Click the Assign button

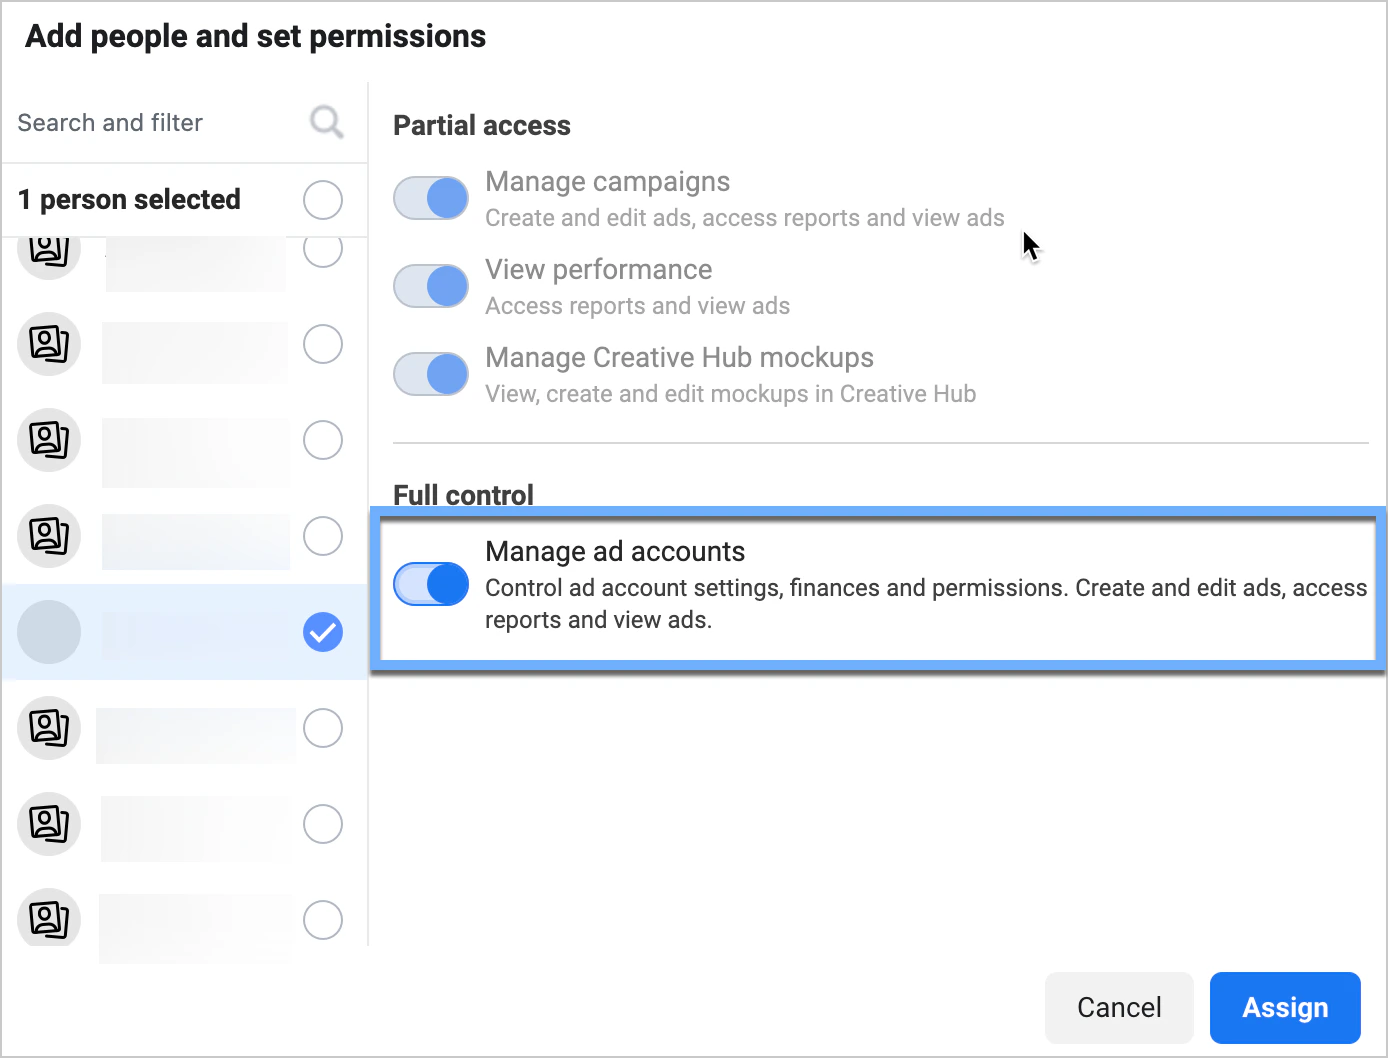1284,1007
